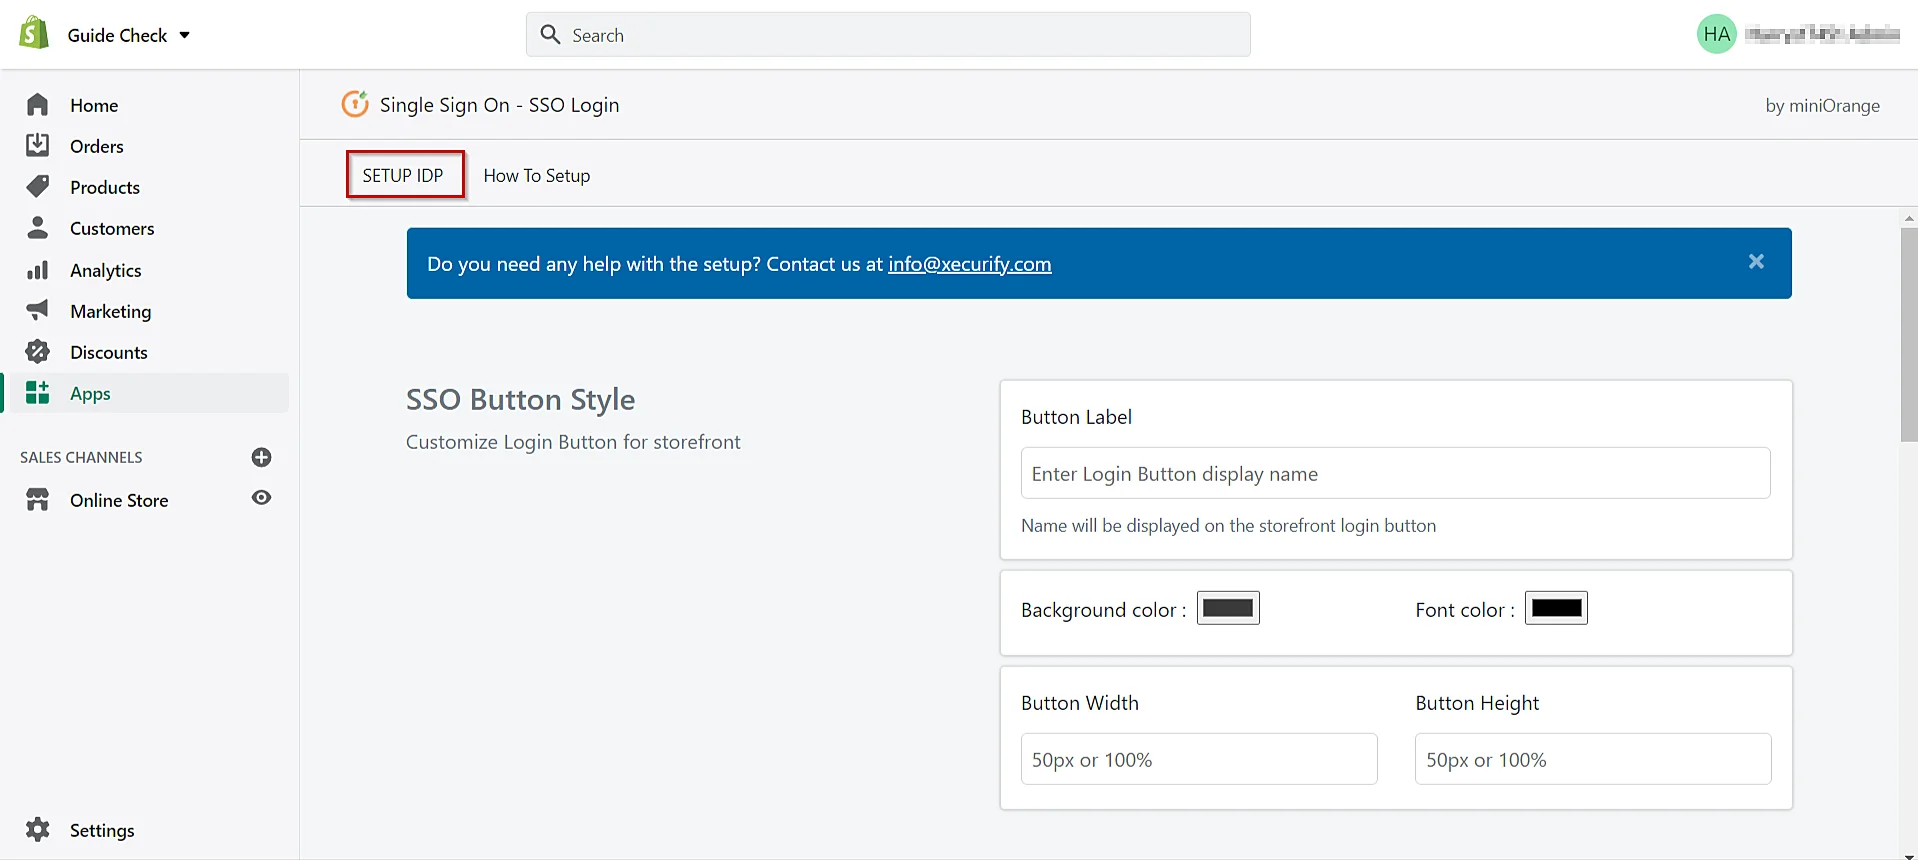Open Online Store channel
Image resolution: width=1918 pixels, height=860 pixels.
point(119,500)
